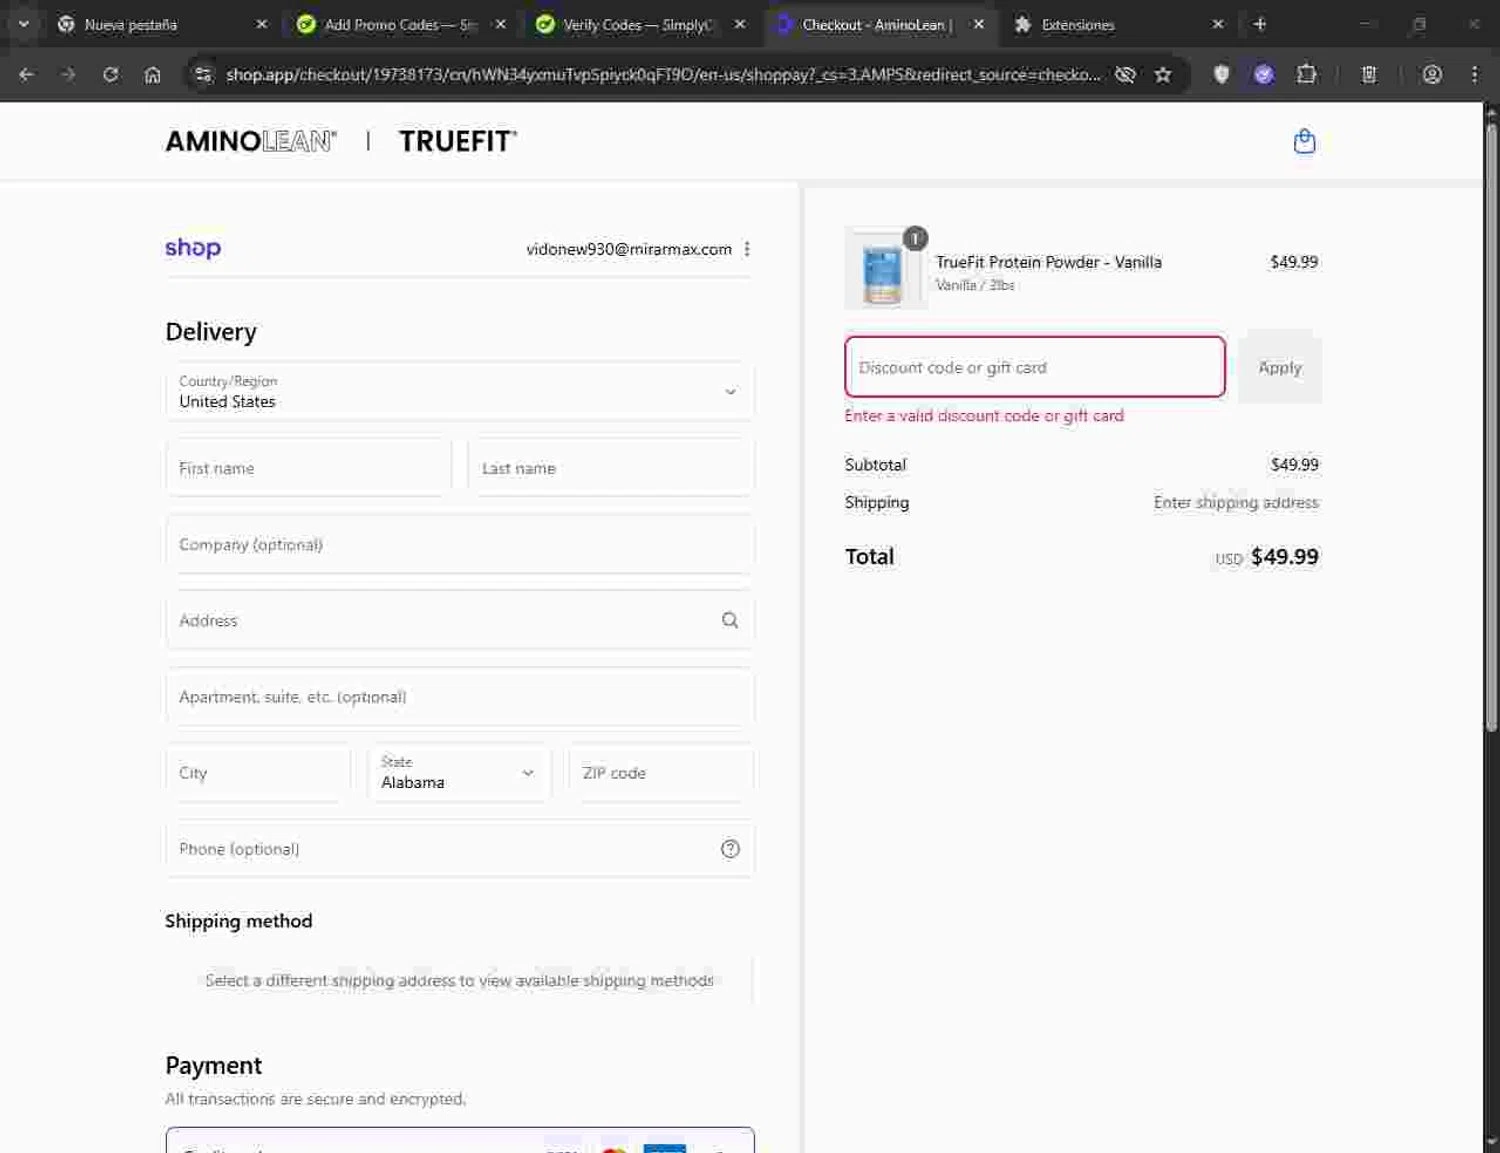Image resolution: width=1500 pixels, height=1153 pixels.
Task: Focus the First name field
Action: point(309,468)
